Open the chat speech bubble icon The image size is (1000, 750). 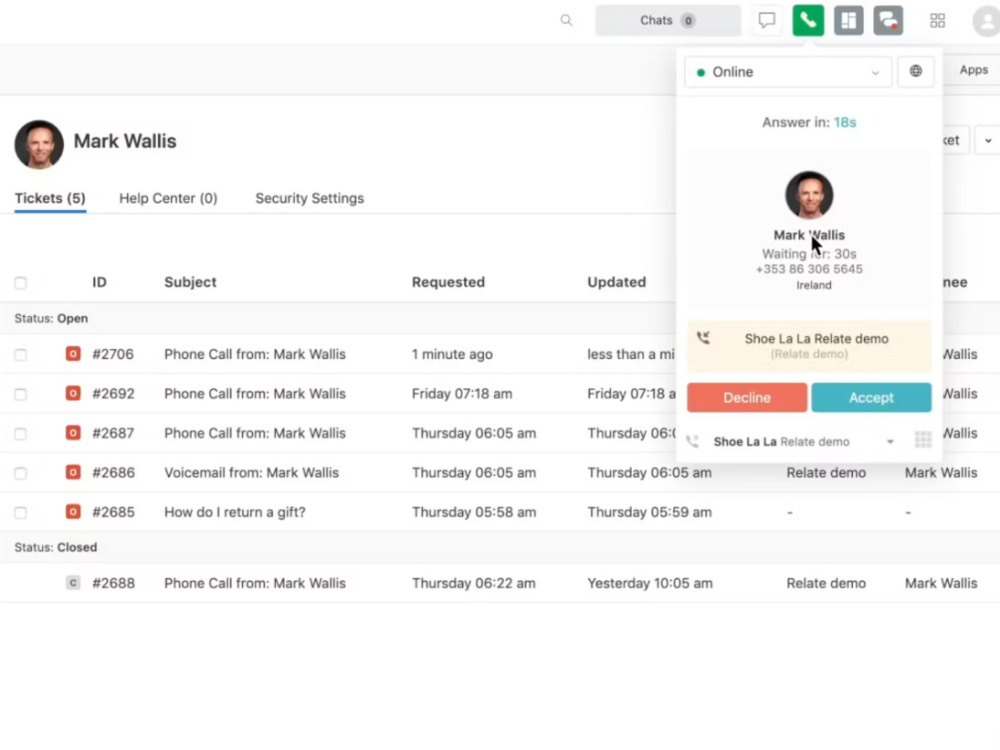[766, 20]
